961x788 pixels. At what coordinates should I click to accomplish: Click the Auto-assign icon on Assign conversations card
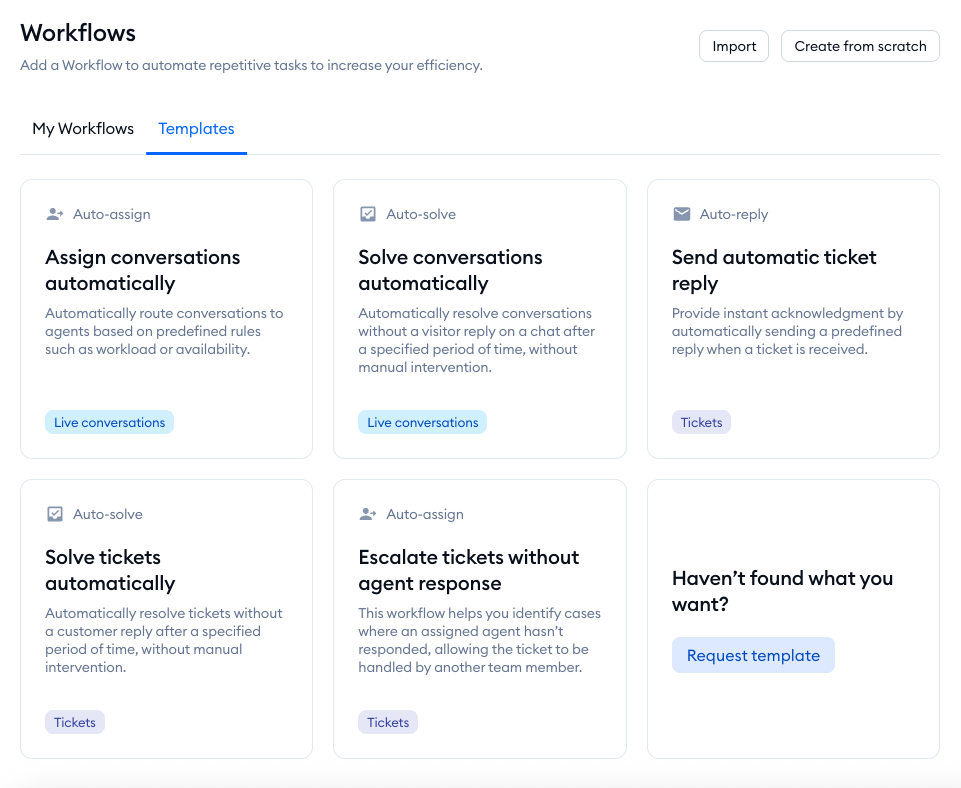coord(55,214)
